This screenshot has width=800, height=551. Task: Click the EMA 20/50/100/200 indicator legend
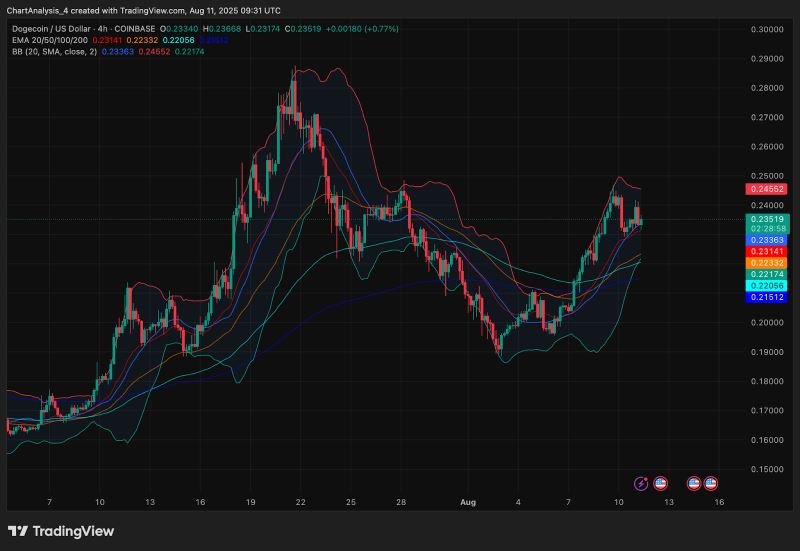[50, 40]
